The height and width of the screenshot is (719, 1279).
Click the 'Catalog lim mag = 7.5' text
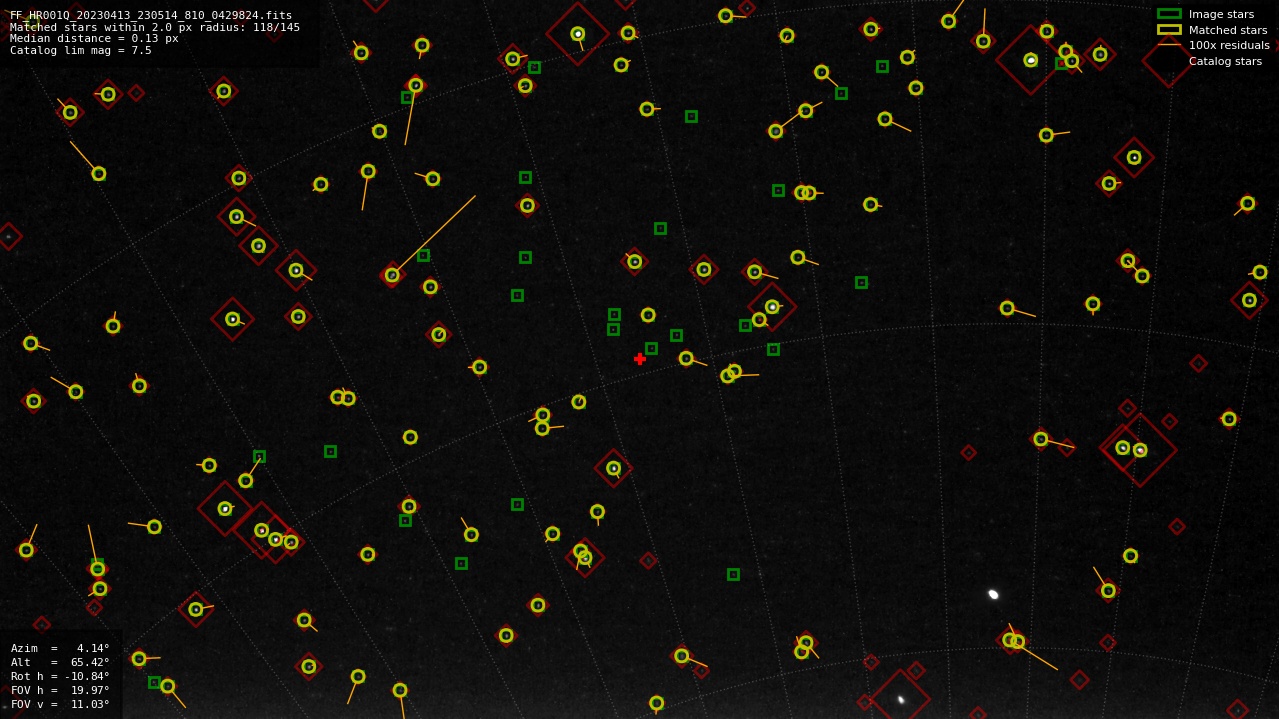[x=81, y=50]
